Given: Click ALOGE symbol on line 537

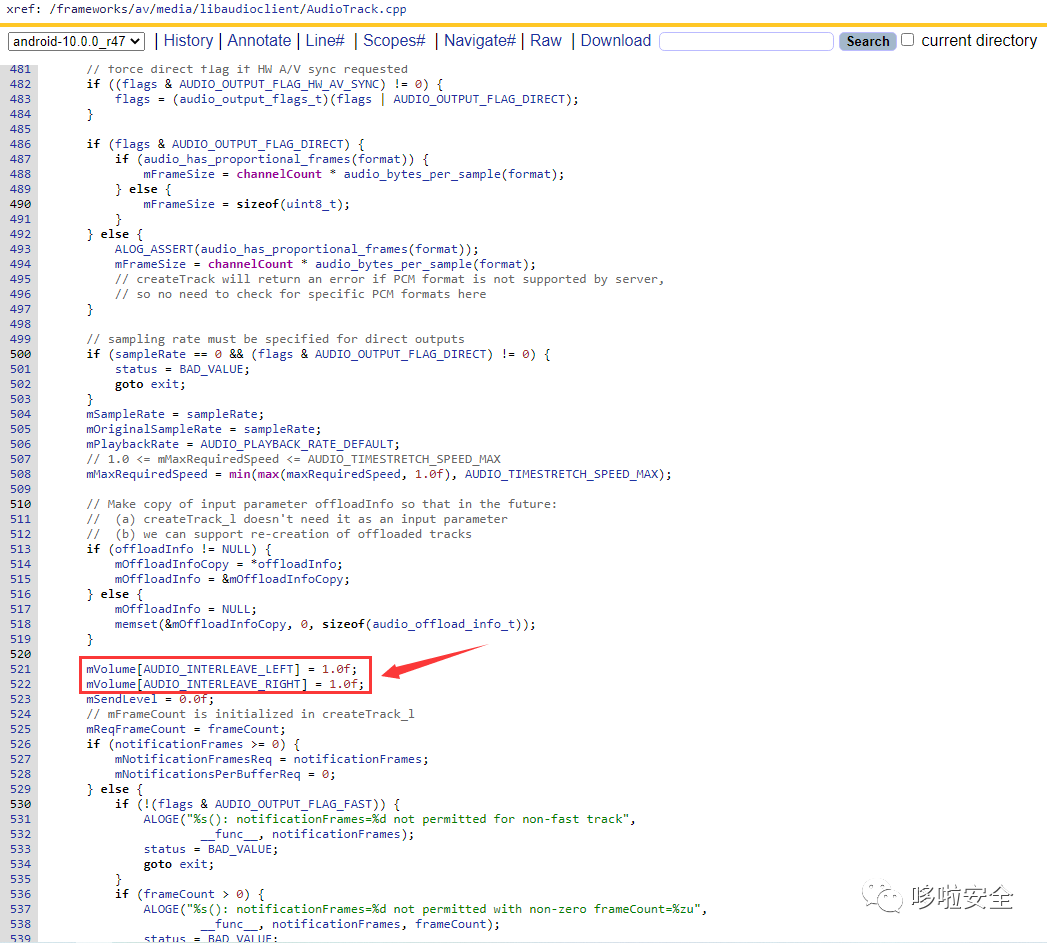Looking at the screenshot, I should [x=161, y=910].
